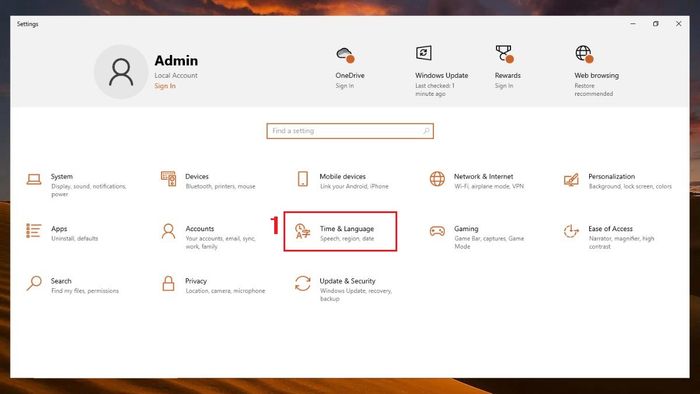700x394 pixels.
Task: Click the Devices category title
Action: [x=197, y=176]
